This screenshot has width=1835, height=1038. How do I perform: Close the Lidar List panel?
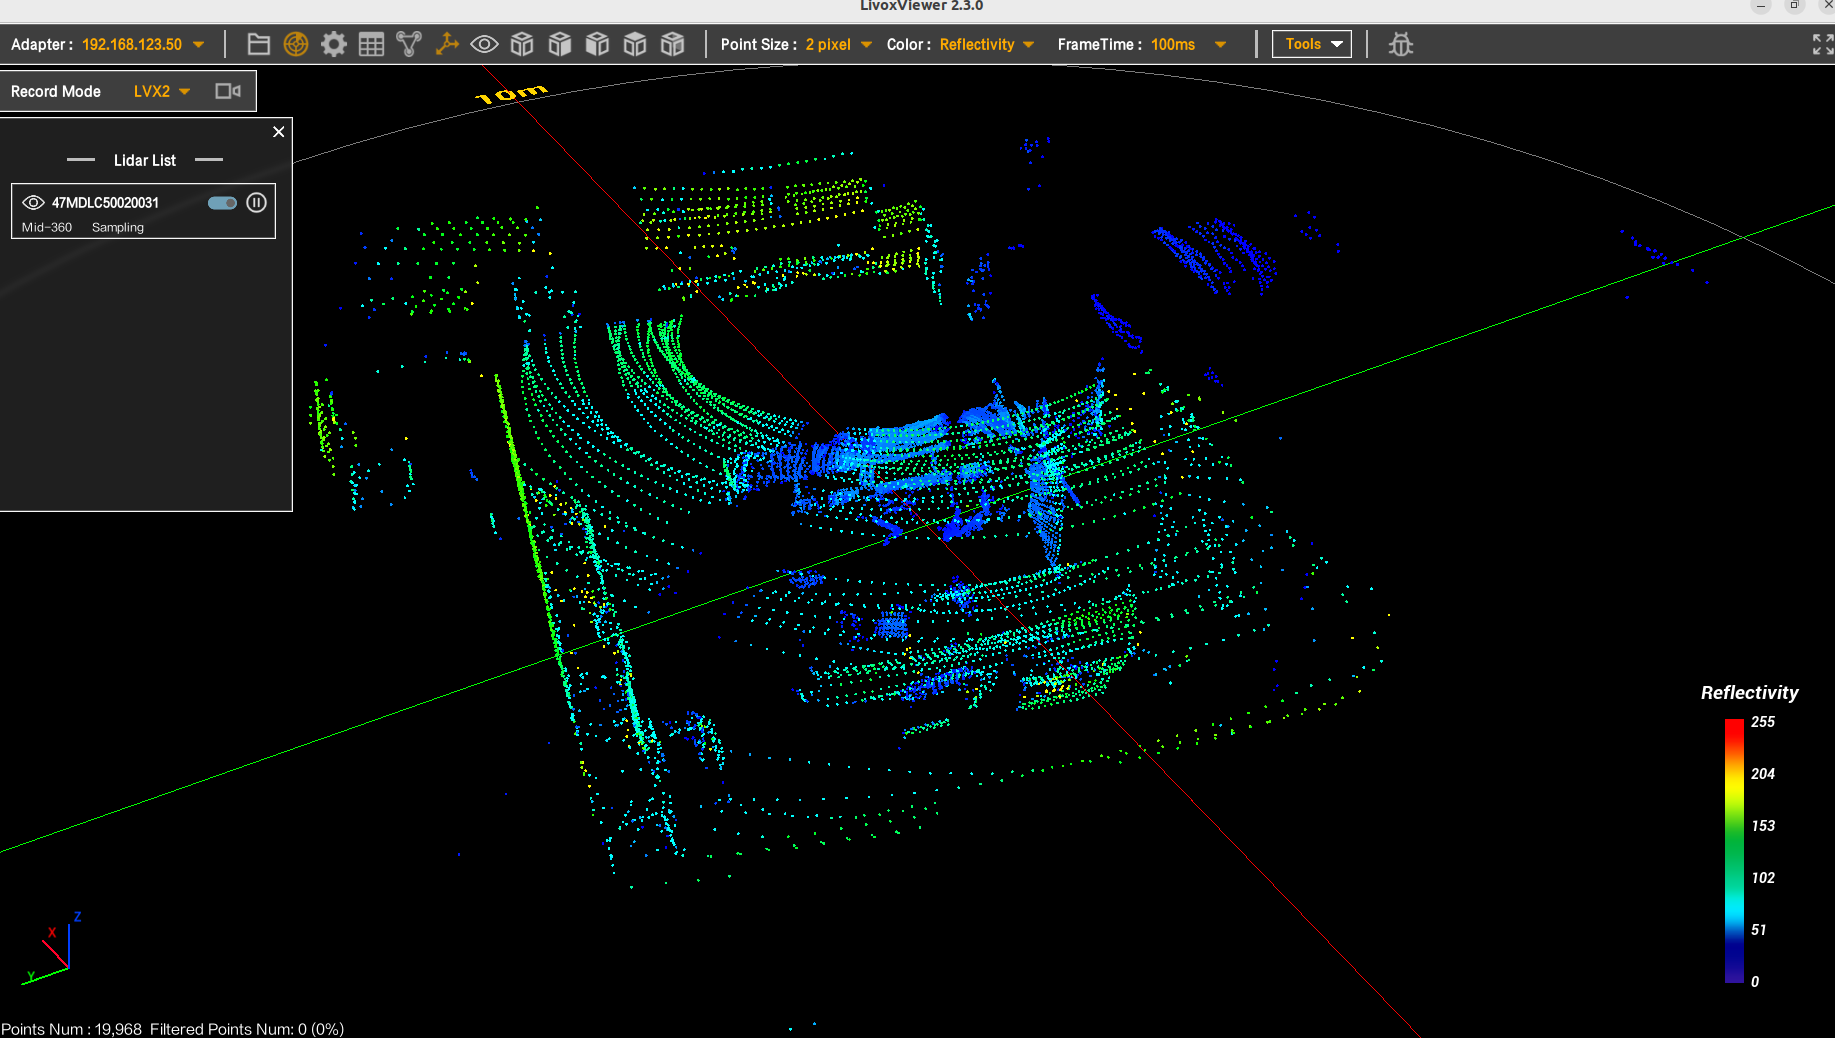point(279,132)
